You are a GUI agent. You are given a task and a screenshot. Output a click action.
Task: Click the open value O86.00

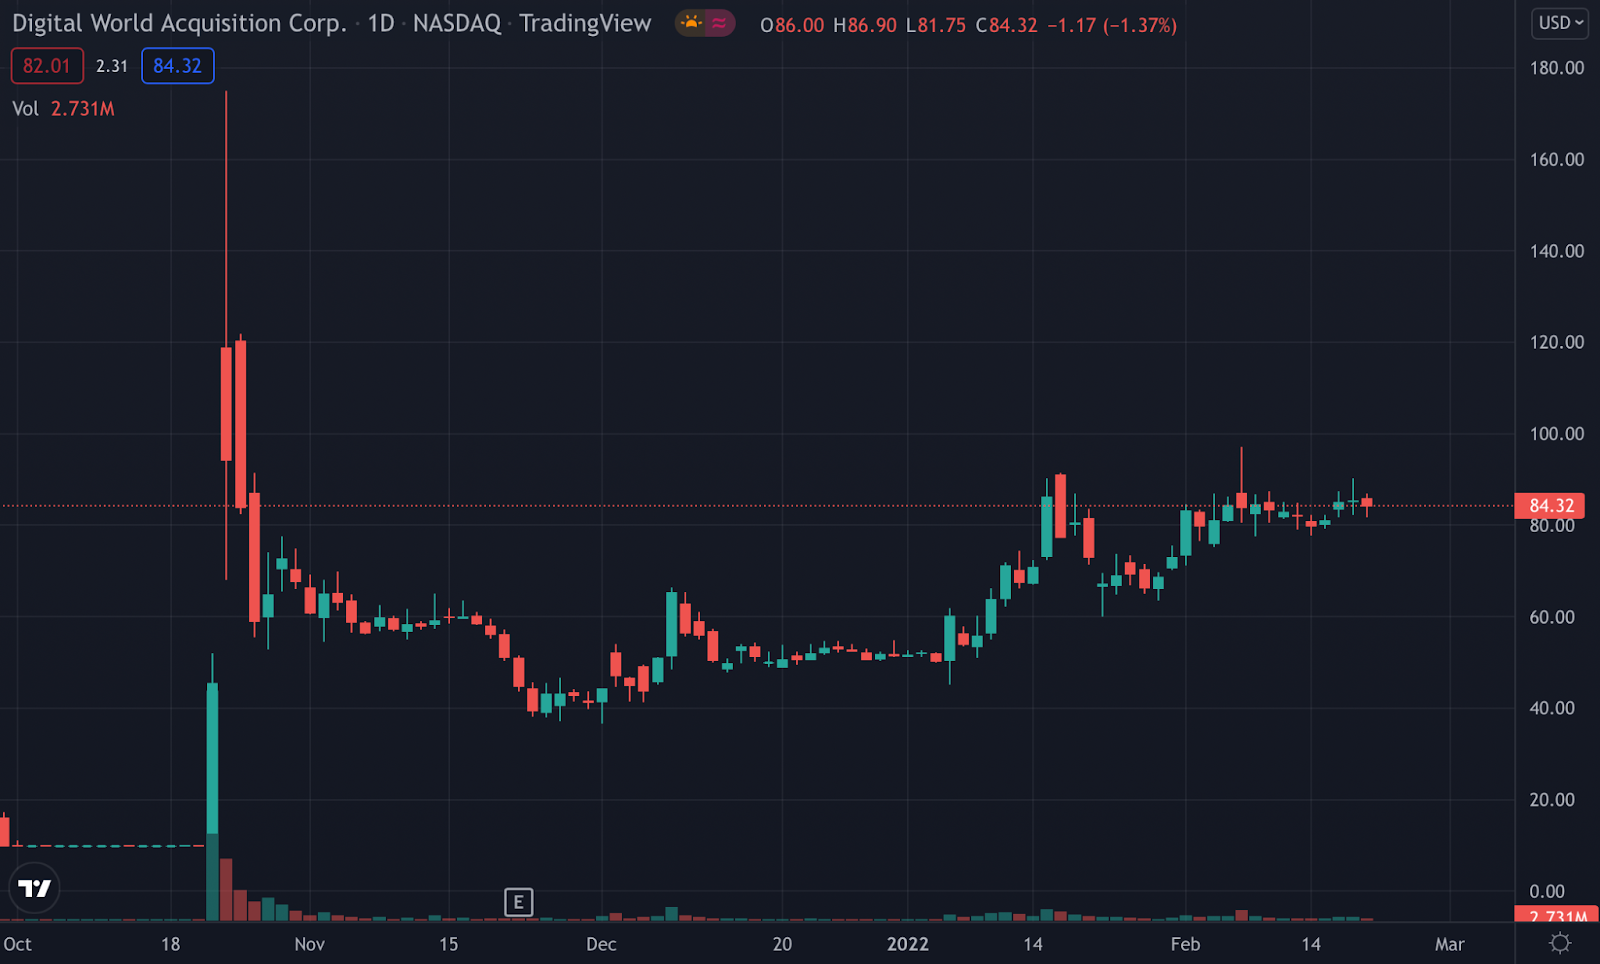pos(792,25)
